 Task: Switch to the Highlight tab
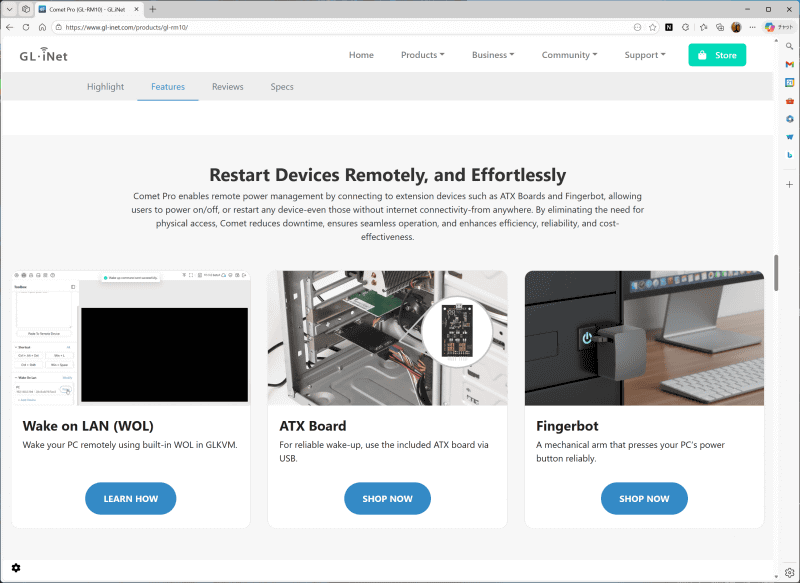105,87
